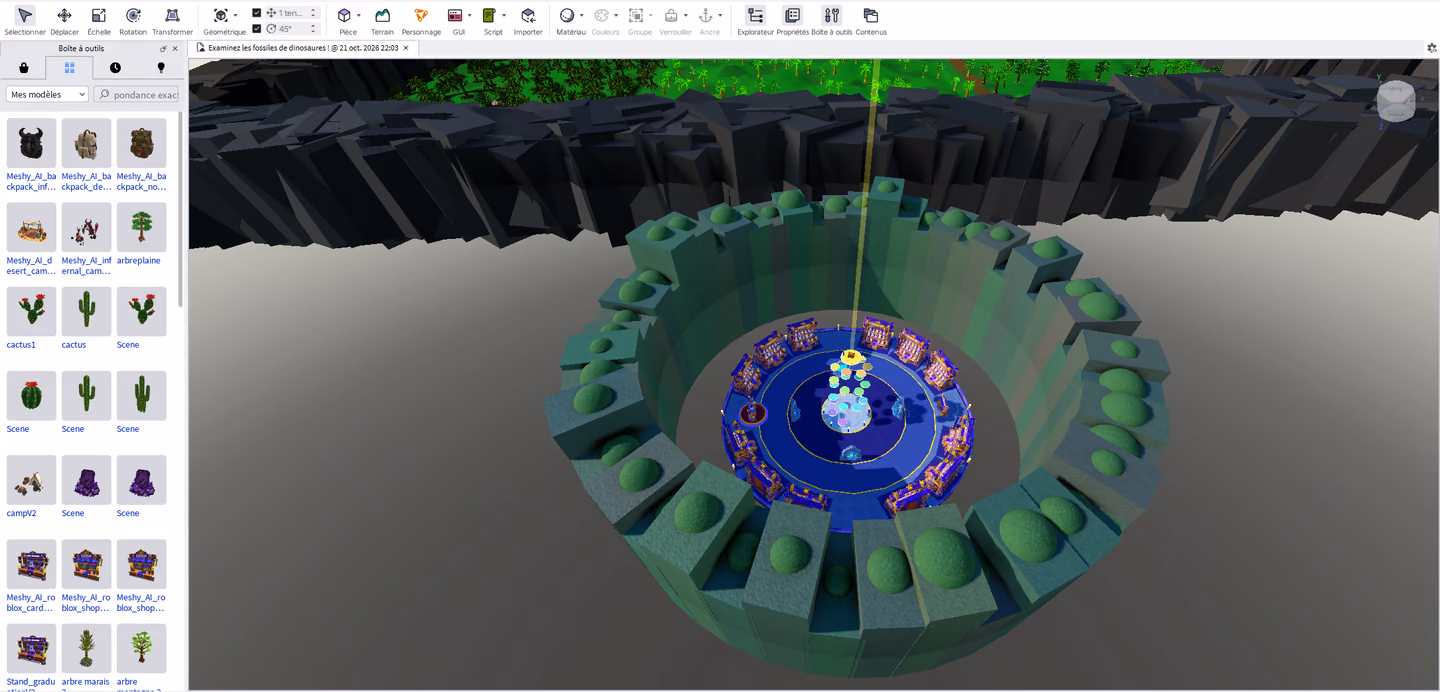Insert the arbreplaine tree model
The height and width of the screenshot is (692, 1440).
(141, 227)
